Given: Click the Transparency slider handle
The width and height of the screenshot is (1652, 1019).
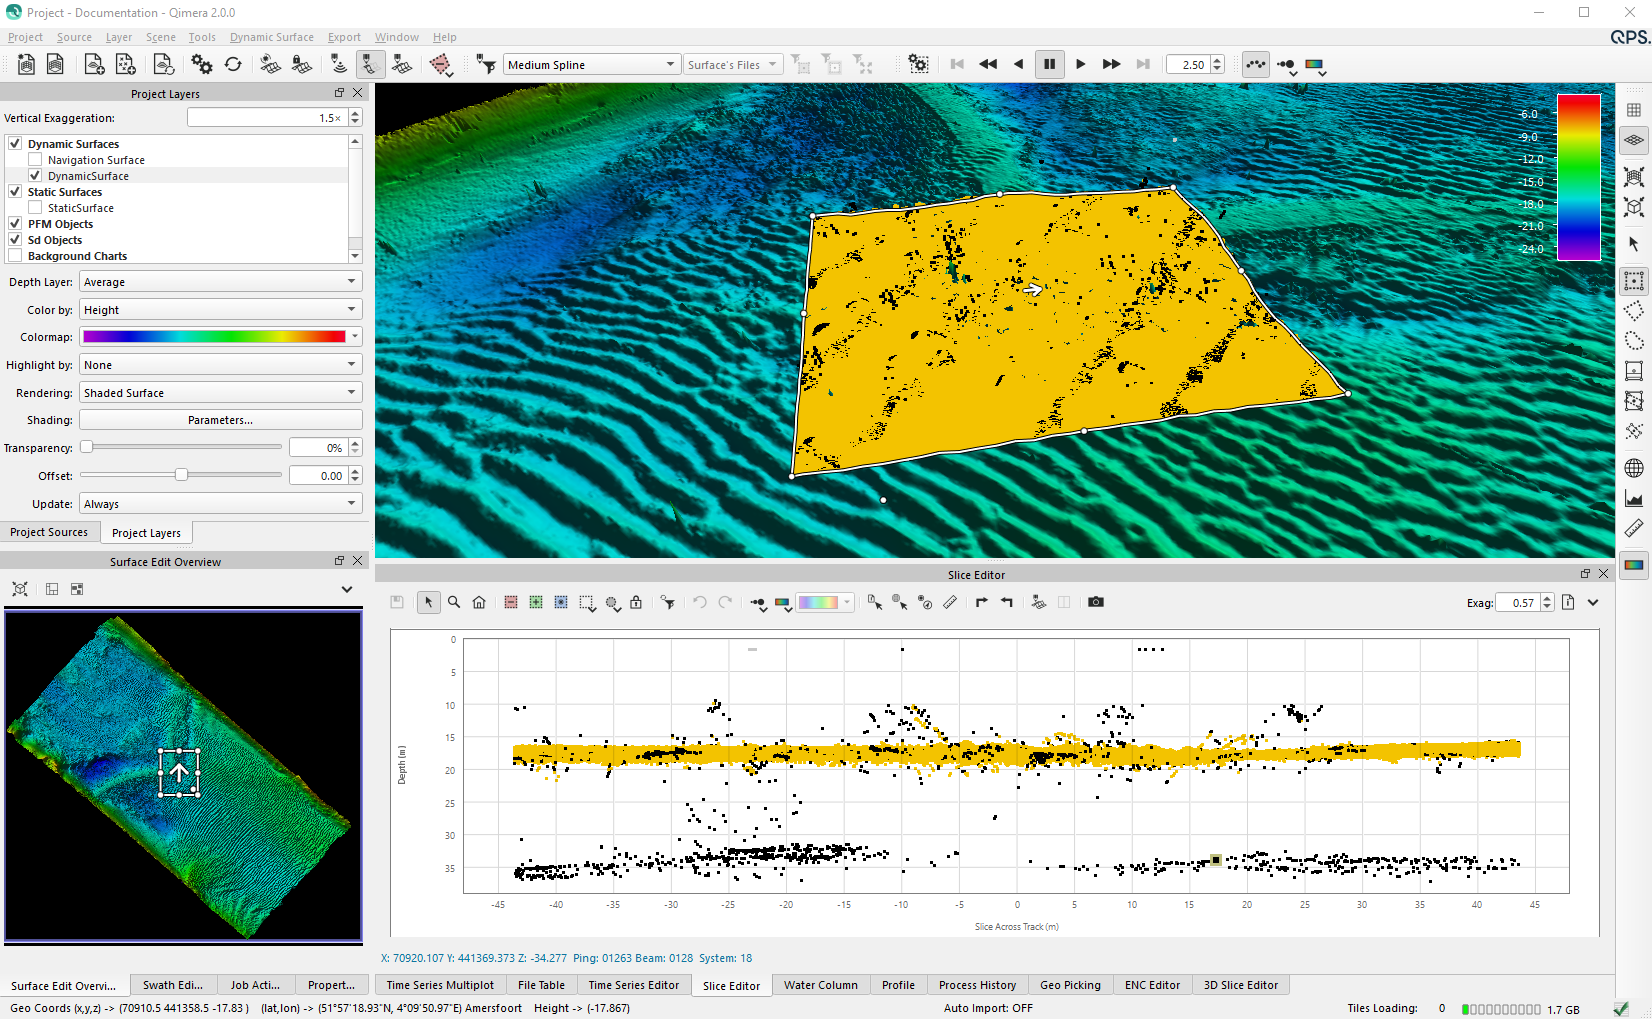Looking at the screenshot, I should click(x=87, y=447).
